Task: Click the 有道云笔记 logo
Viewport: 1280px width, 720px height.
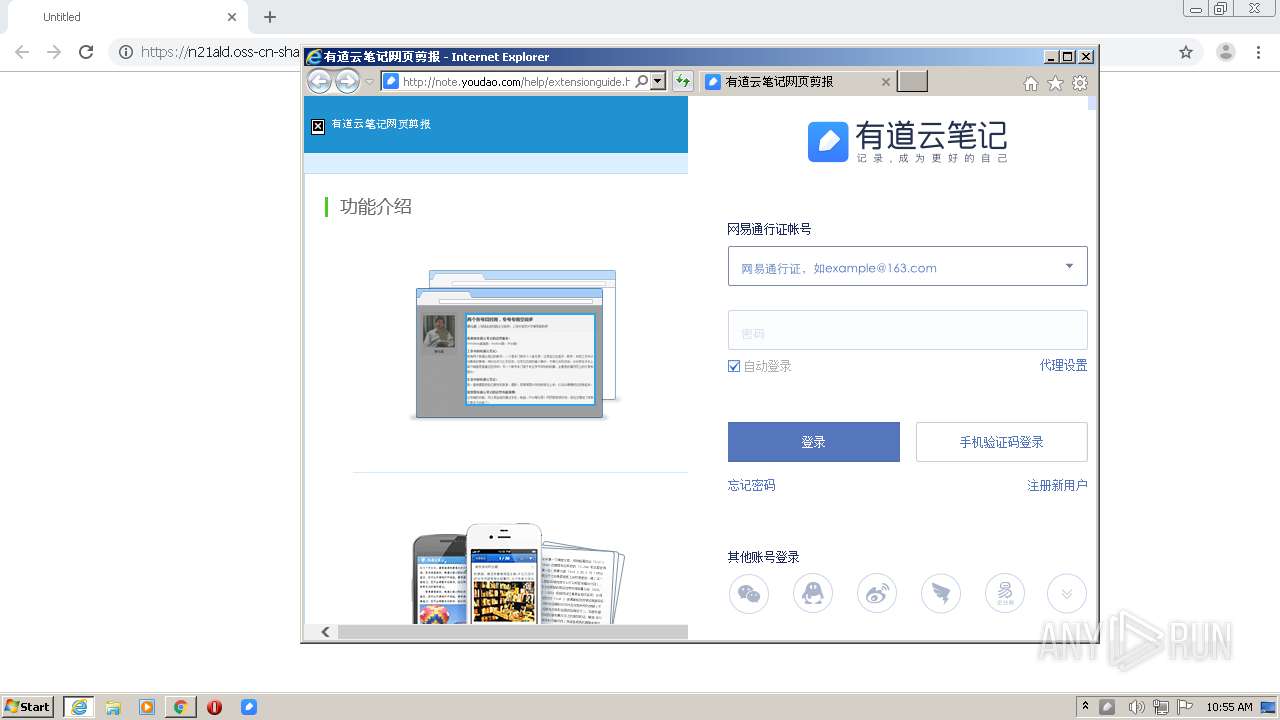Action: (907, 142)
